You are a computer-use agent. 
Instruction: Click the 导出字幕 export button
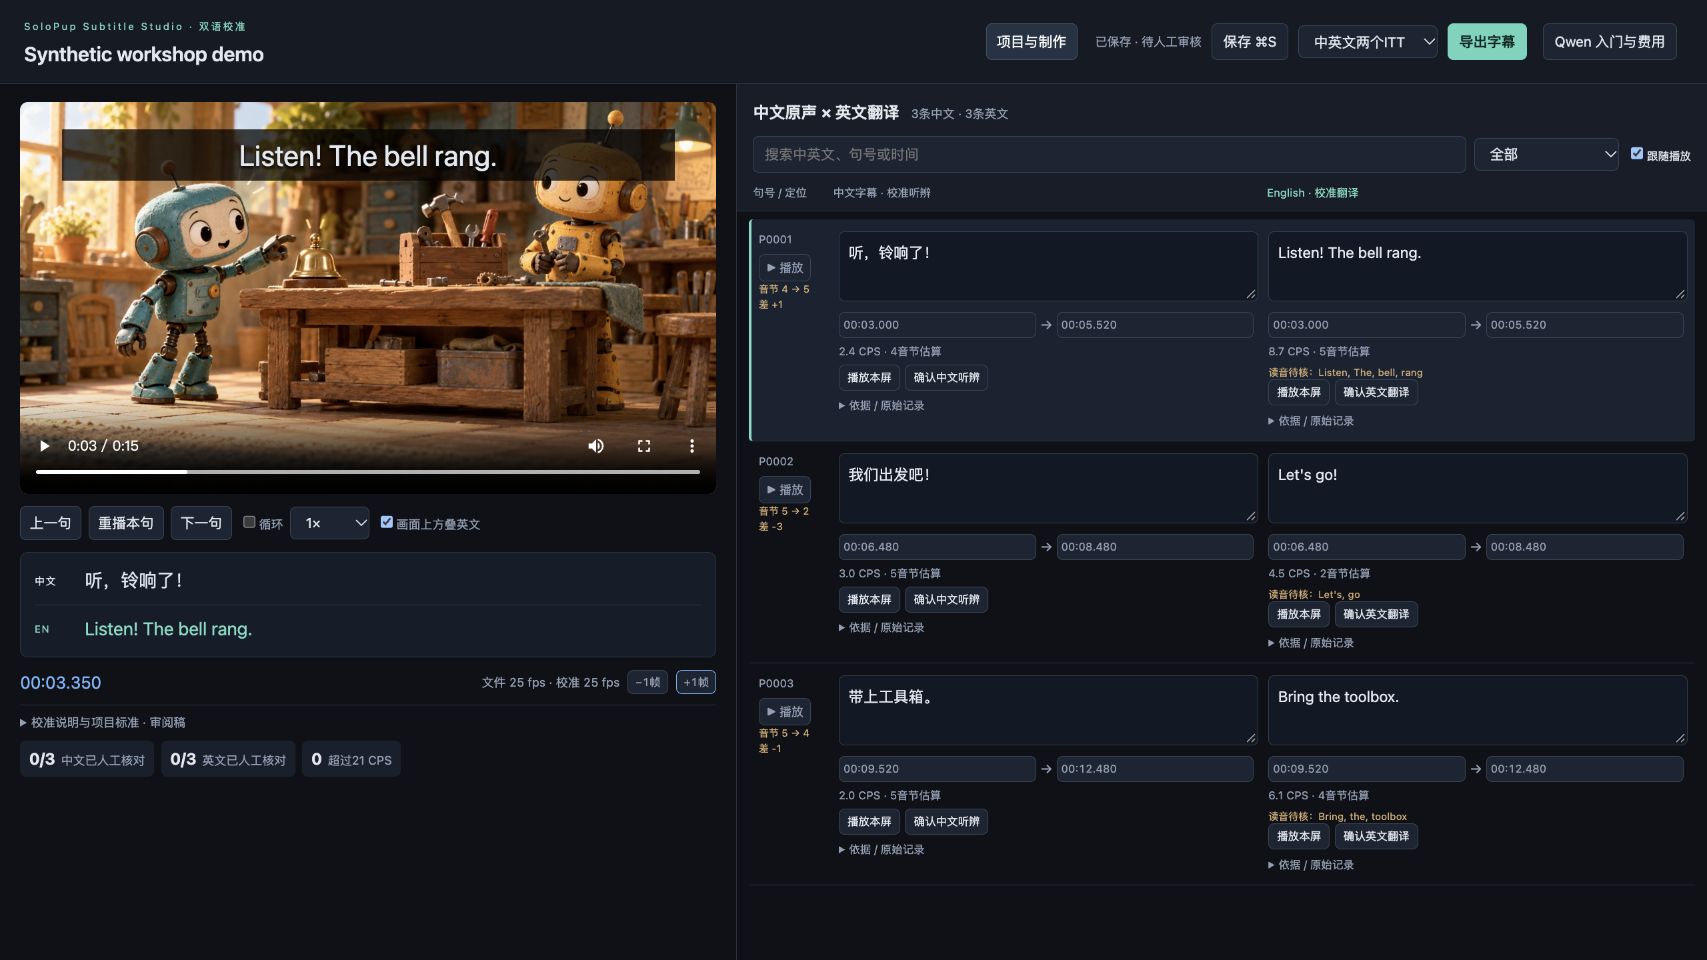coord(1487,42)
